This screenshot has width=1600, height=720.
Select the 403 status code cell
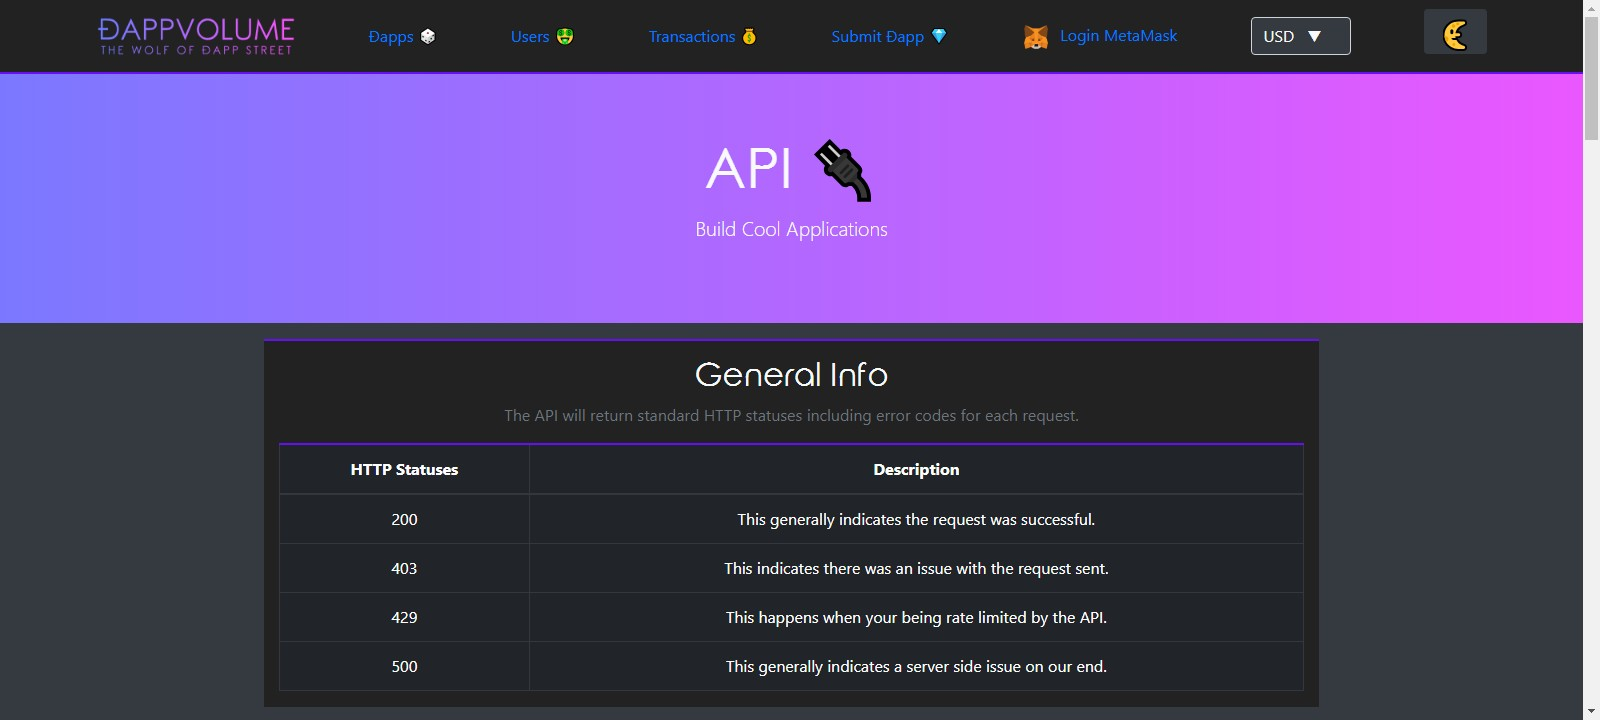(x=404, y=568)
